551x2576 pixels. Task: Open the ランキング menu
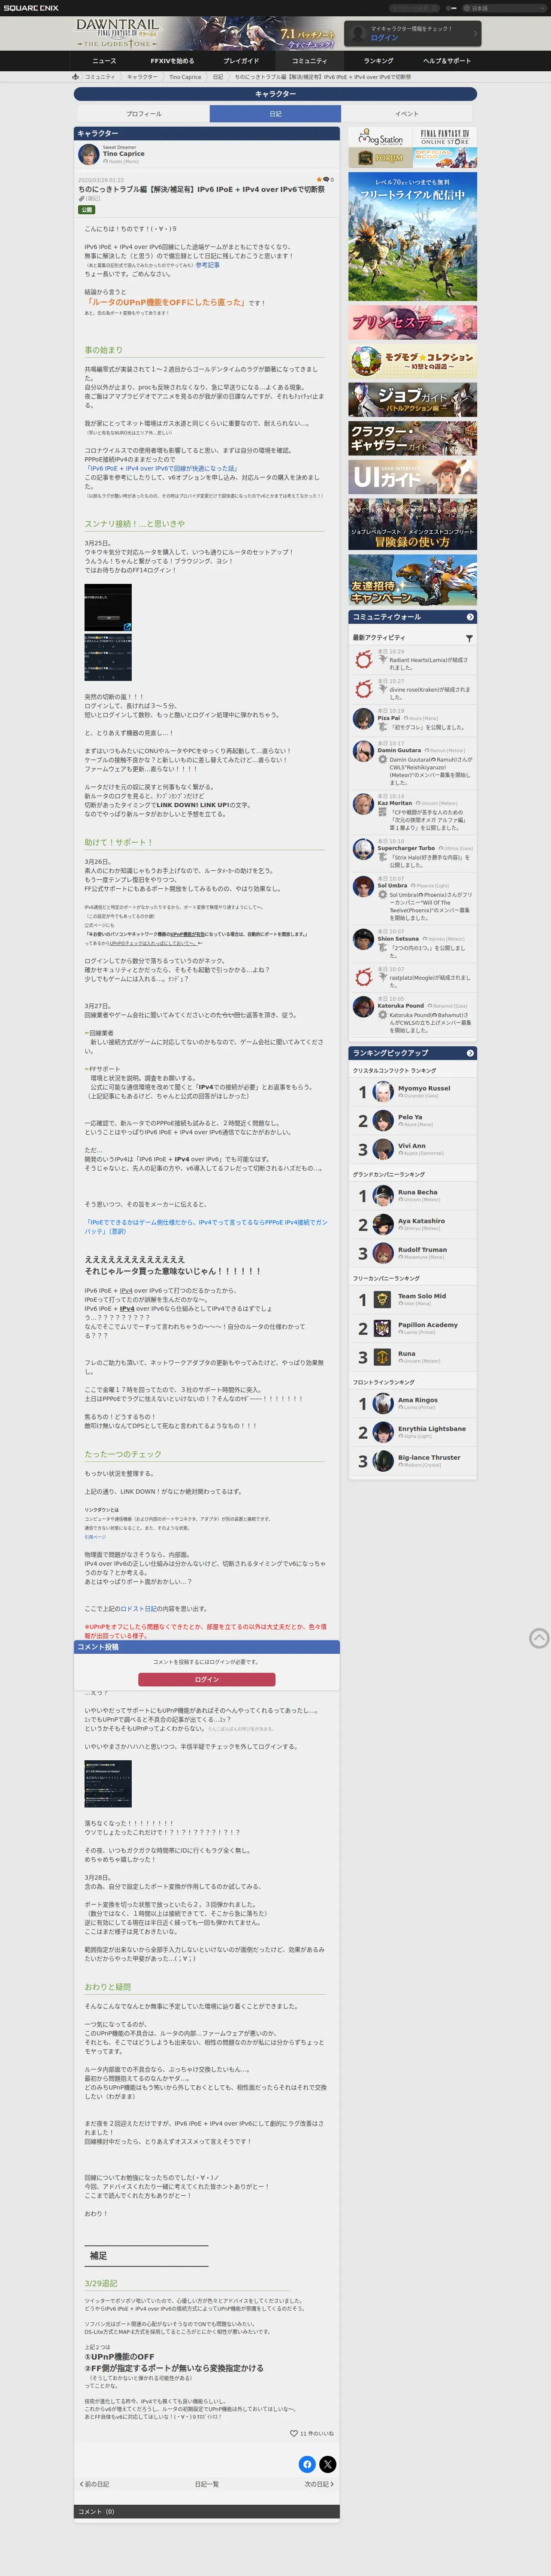378,61
